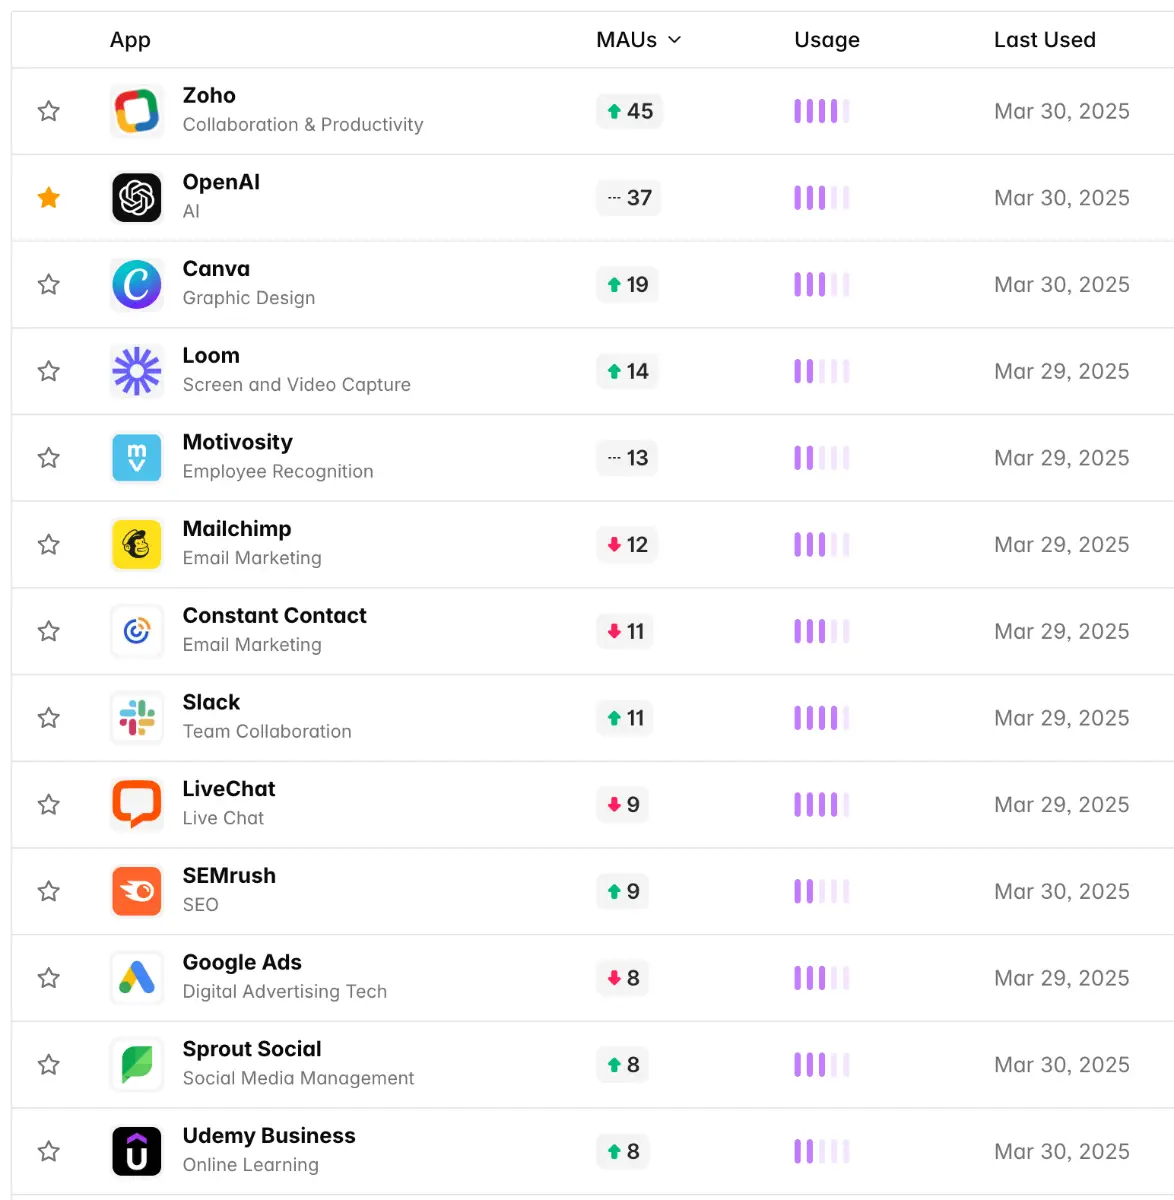Open the Constant Contact app name link
1174x1200 pixels.
coord(274,616)
